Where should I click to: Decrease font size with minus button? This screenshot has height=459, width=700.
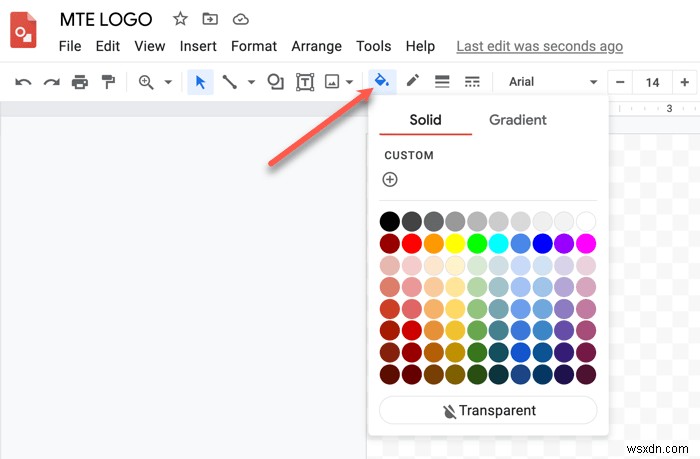coord(620,83)
